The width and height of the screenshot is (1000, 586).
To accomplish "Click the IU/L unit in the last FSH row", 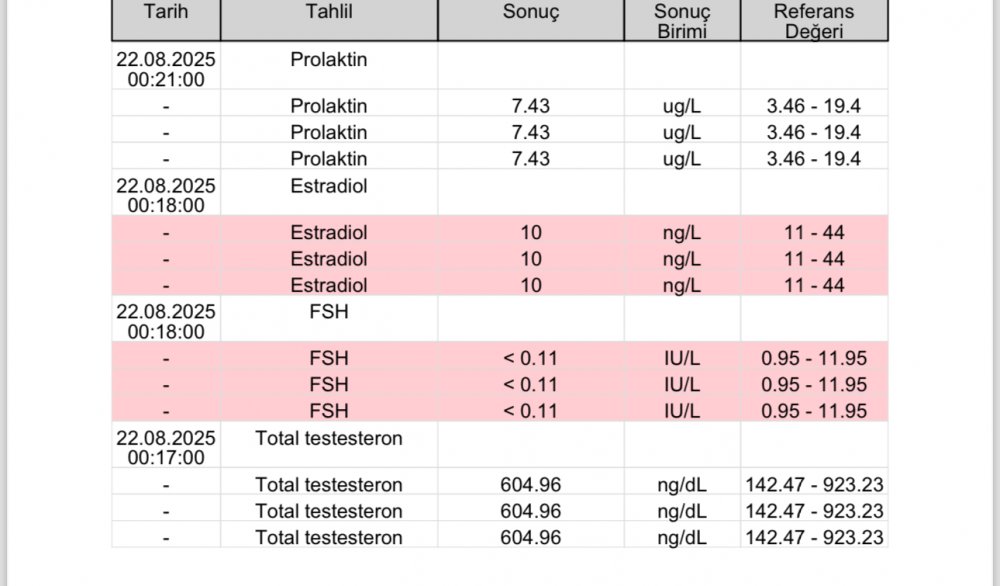I will 682,411.
